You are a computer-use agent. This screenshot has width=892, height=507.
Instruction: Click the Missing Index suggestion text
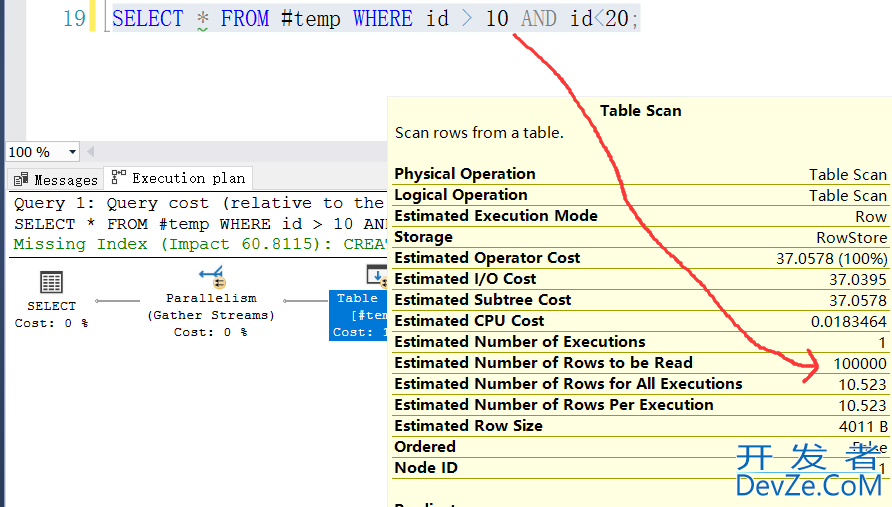pos(199,244)
